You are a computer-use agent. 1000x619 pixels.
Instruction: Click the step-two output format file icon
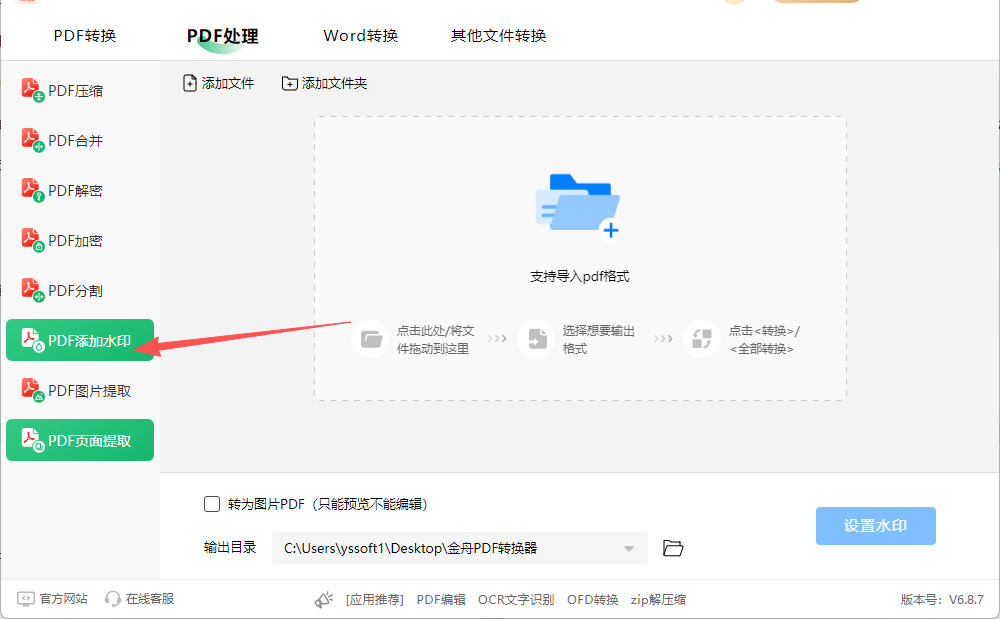click(x=537, y=339)
